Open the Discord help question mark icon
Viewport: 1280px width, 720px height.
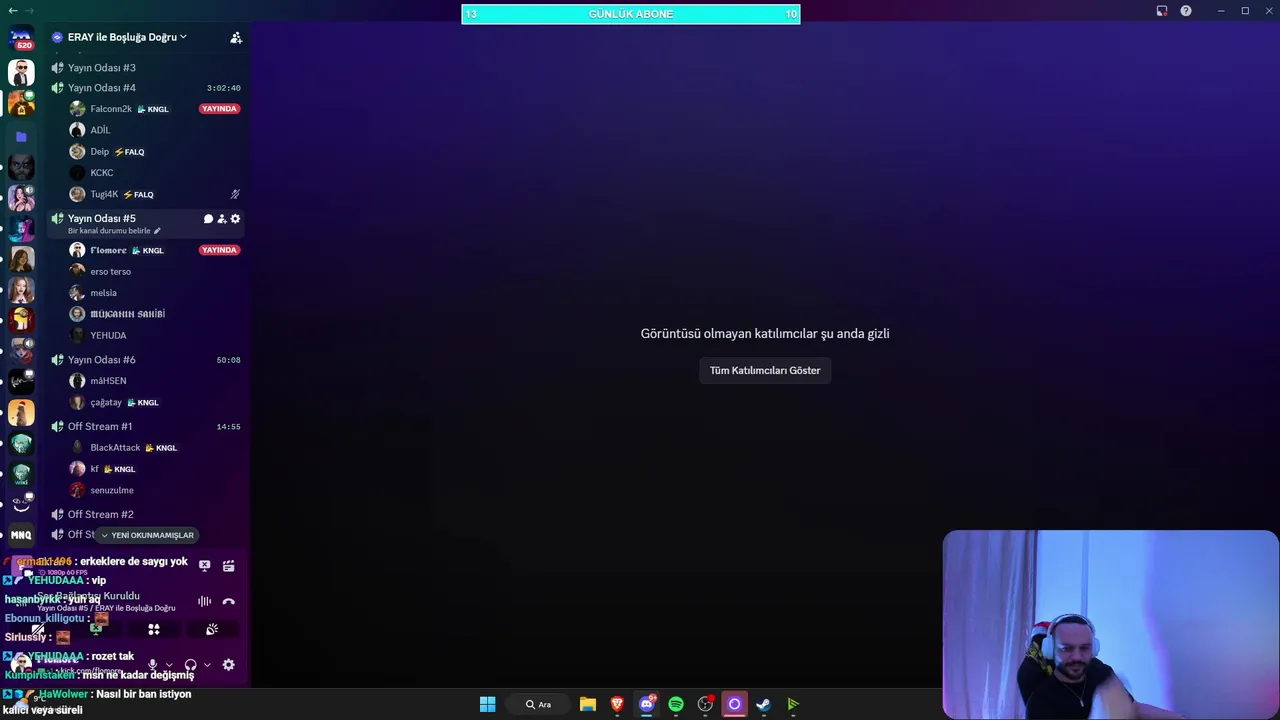pos(1186,11)
